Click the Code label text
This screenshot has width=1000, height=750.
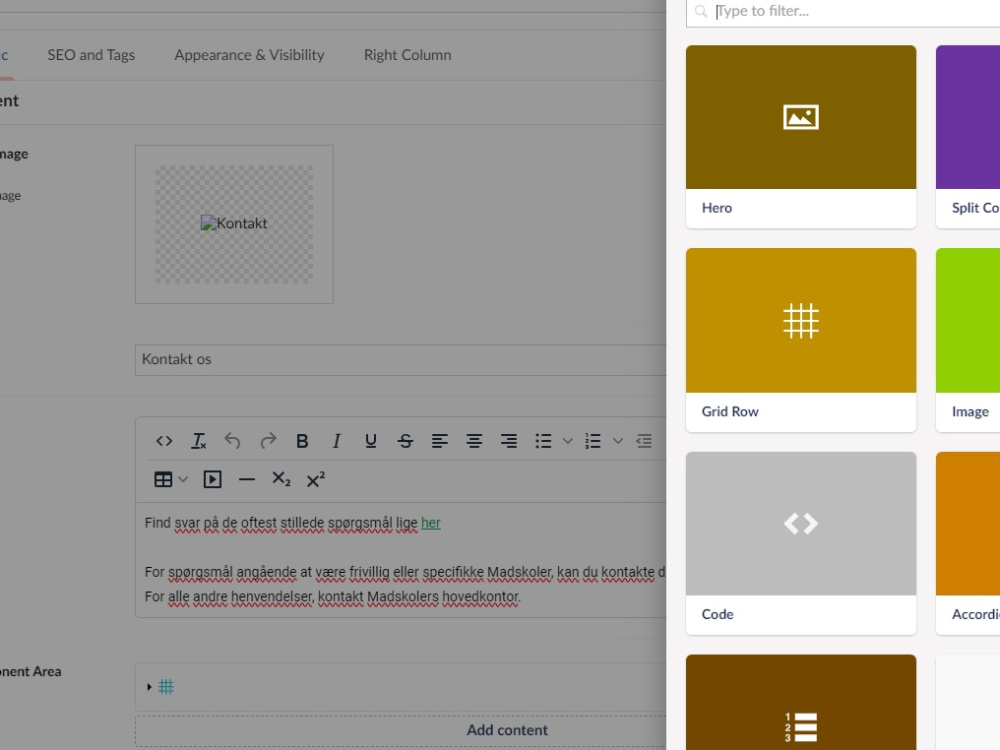tap(717, 614)
